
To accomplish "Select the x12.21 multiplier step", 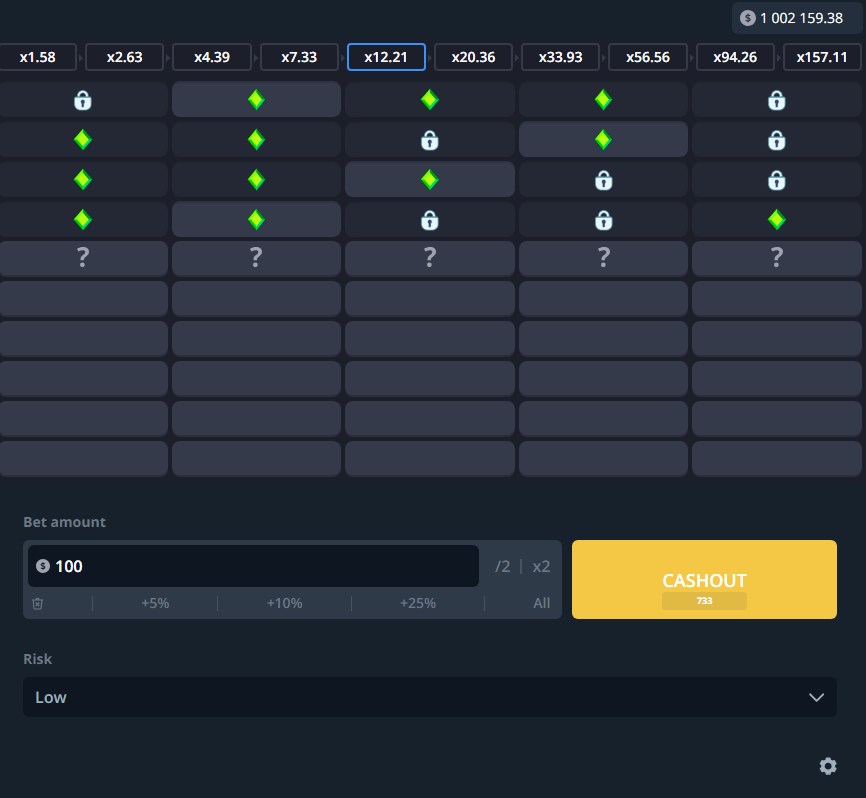I will tap(386, 57).
